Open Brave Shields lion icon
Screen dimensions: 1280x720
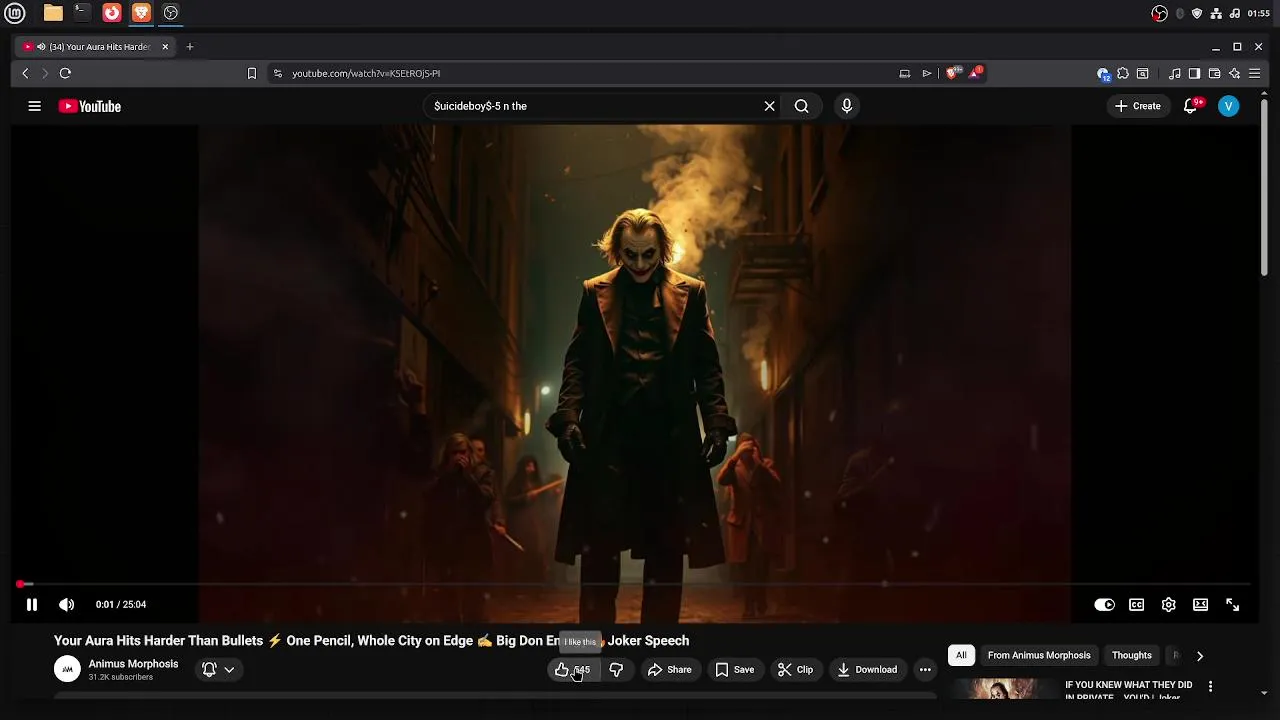(x=953, y=73)
